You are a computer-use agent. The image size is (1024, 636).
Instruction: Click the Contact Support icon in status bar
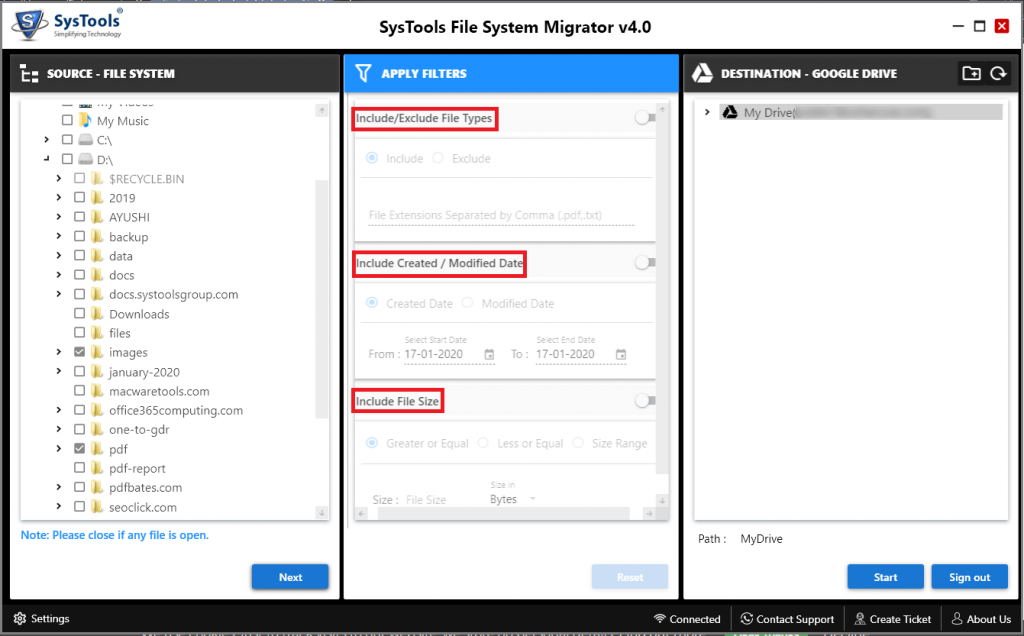pos(748,619)
